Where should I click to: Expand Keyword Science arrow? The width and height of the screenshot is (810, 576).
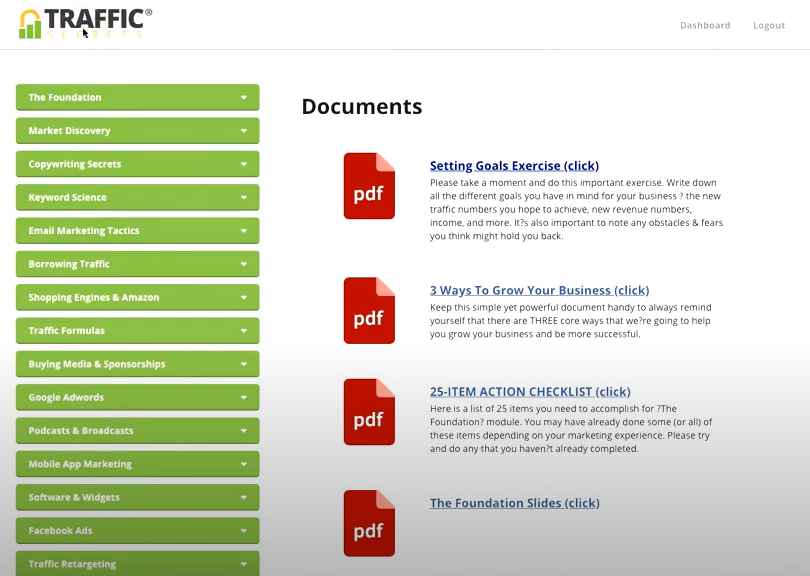click(244, 197)
